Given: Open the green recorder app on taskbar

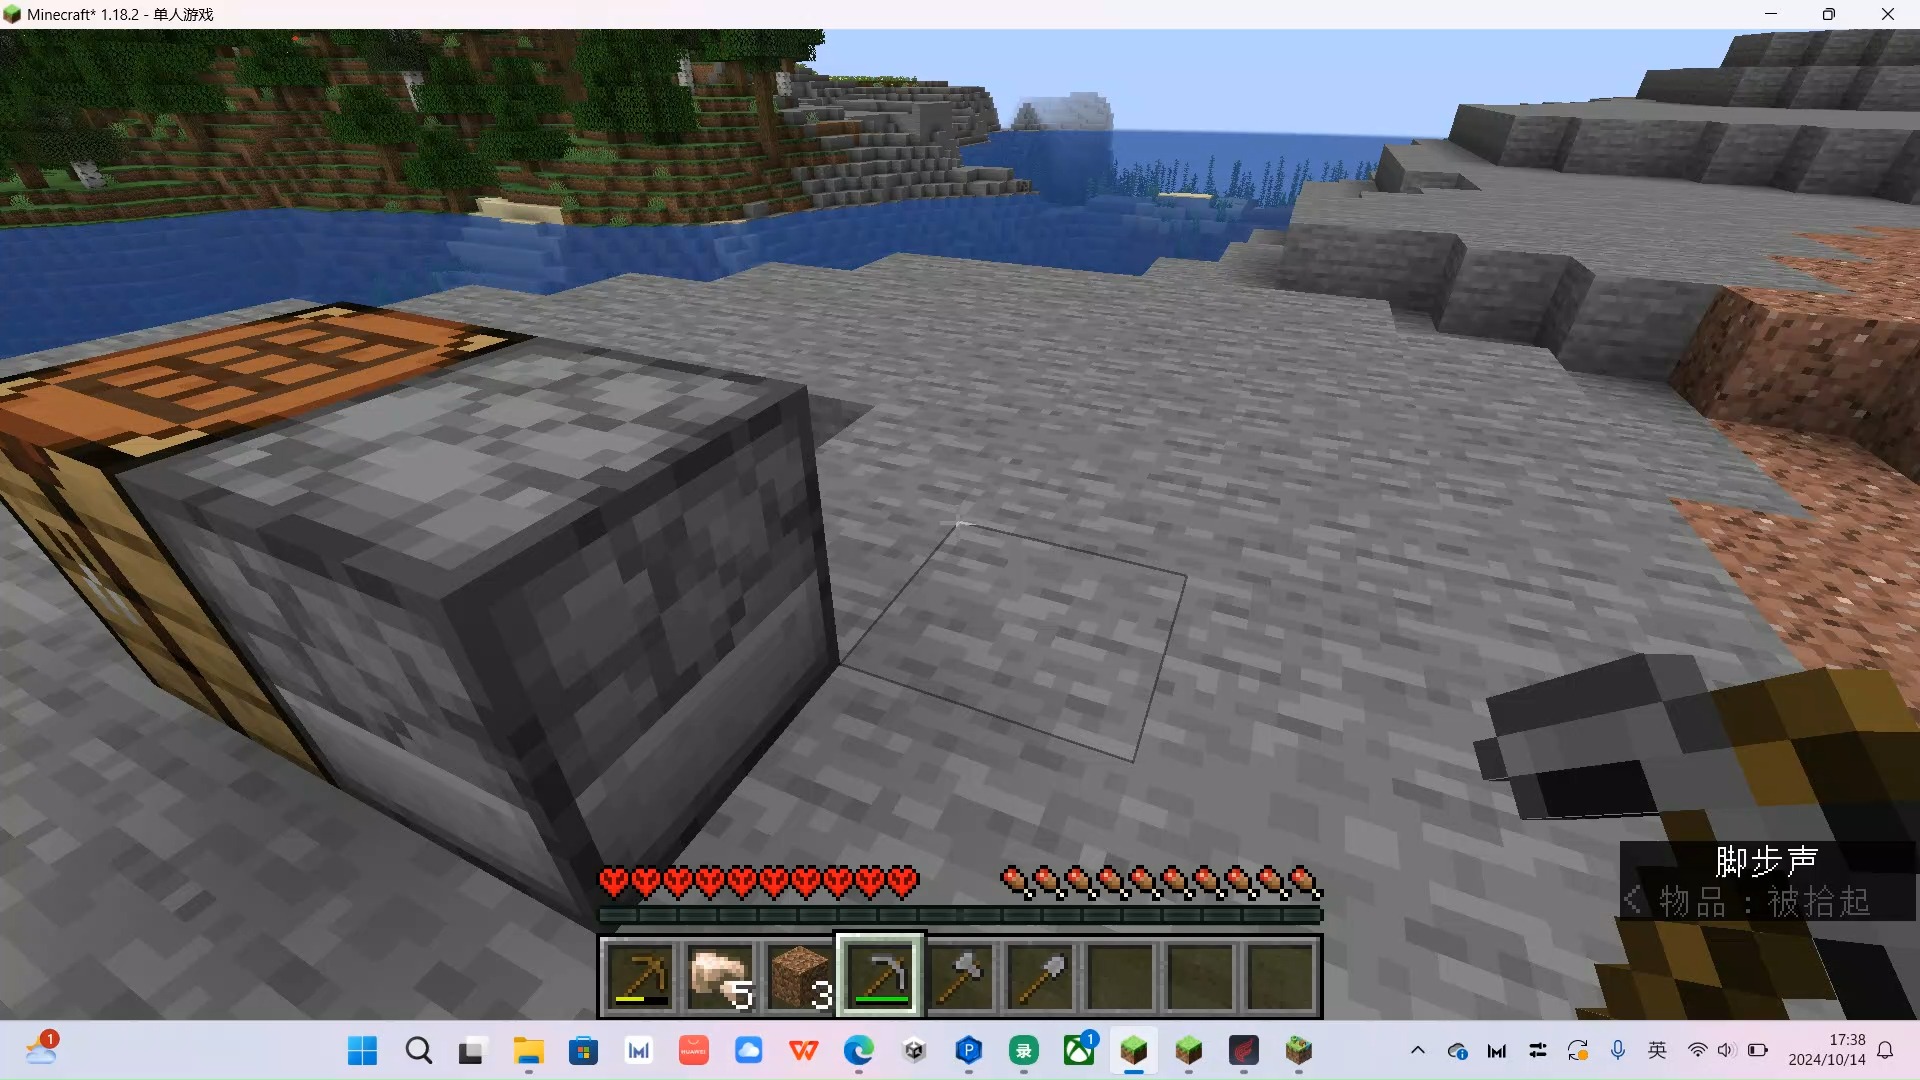Looking at the screenshot, I should pos(1024,1051).
